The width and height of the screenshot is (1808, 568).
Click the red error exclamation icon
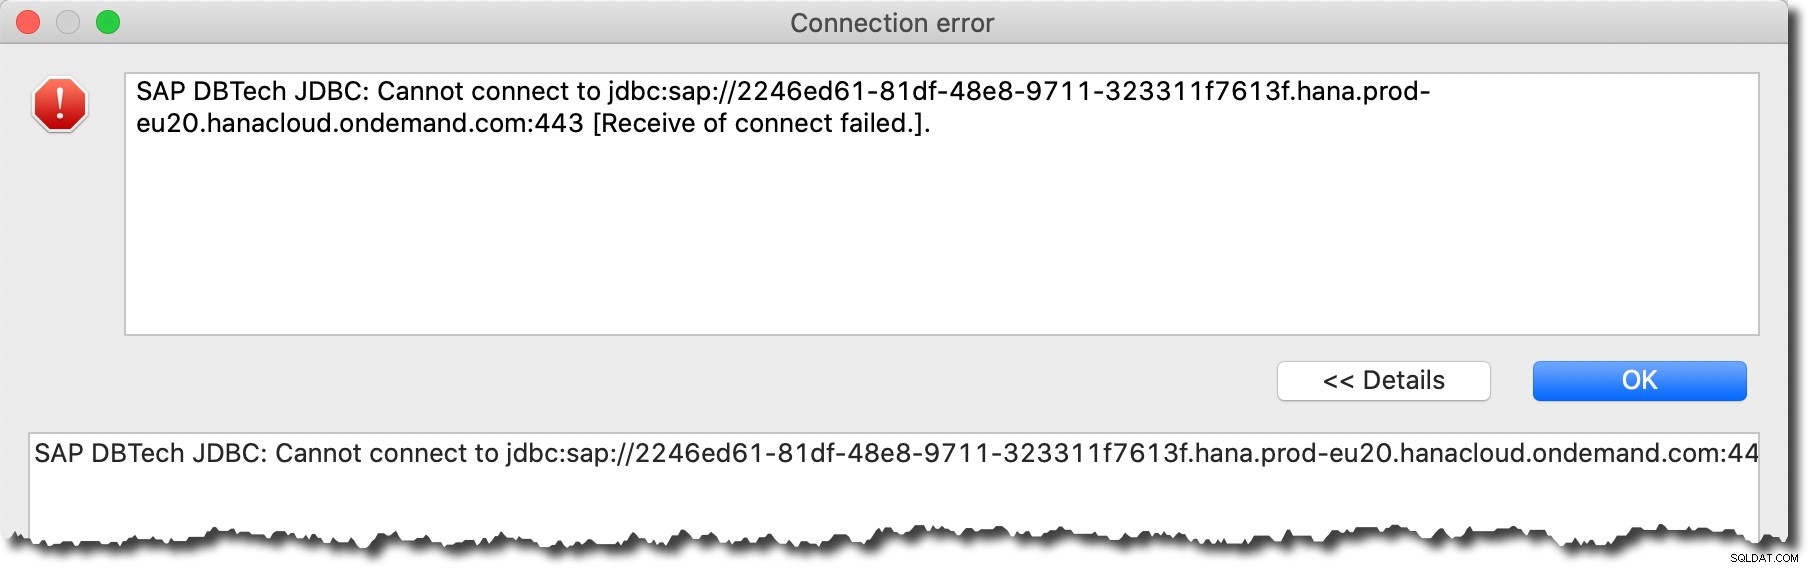pos(60,104)
